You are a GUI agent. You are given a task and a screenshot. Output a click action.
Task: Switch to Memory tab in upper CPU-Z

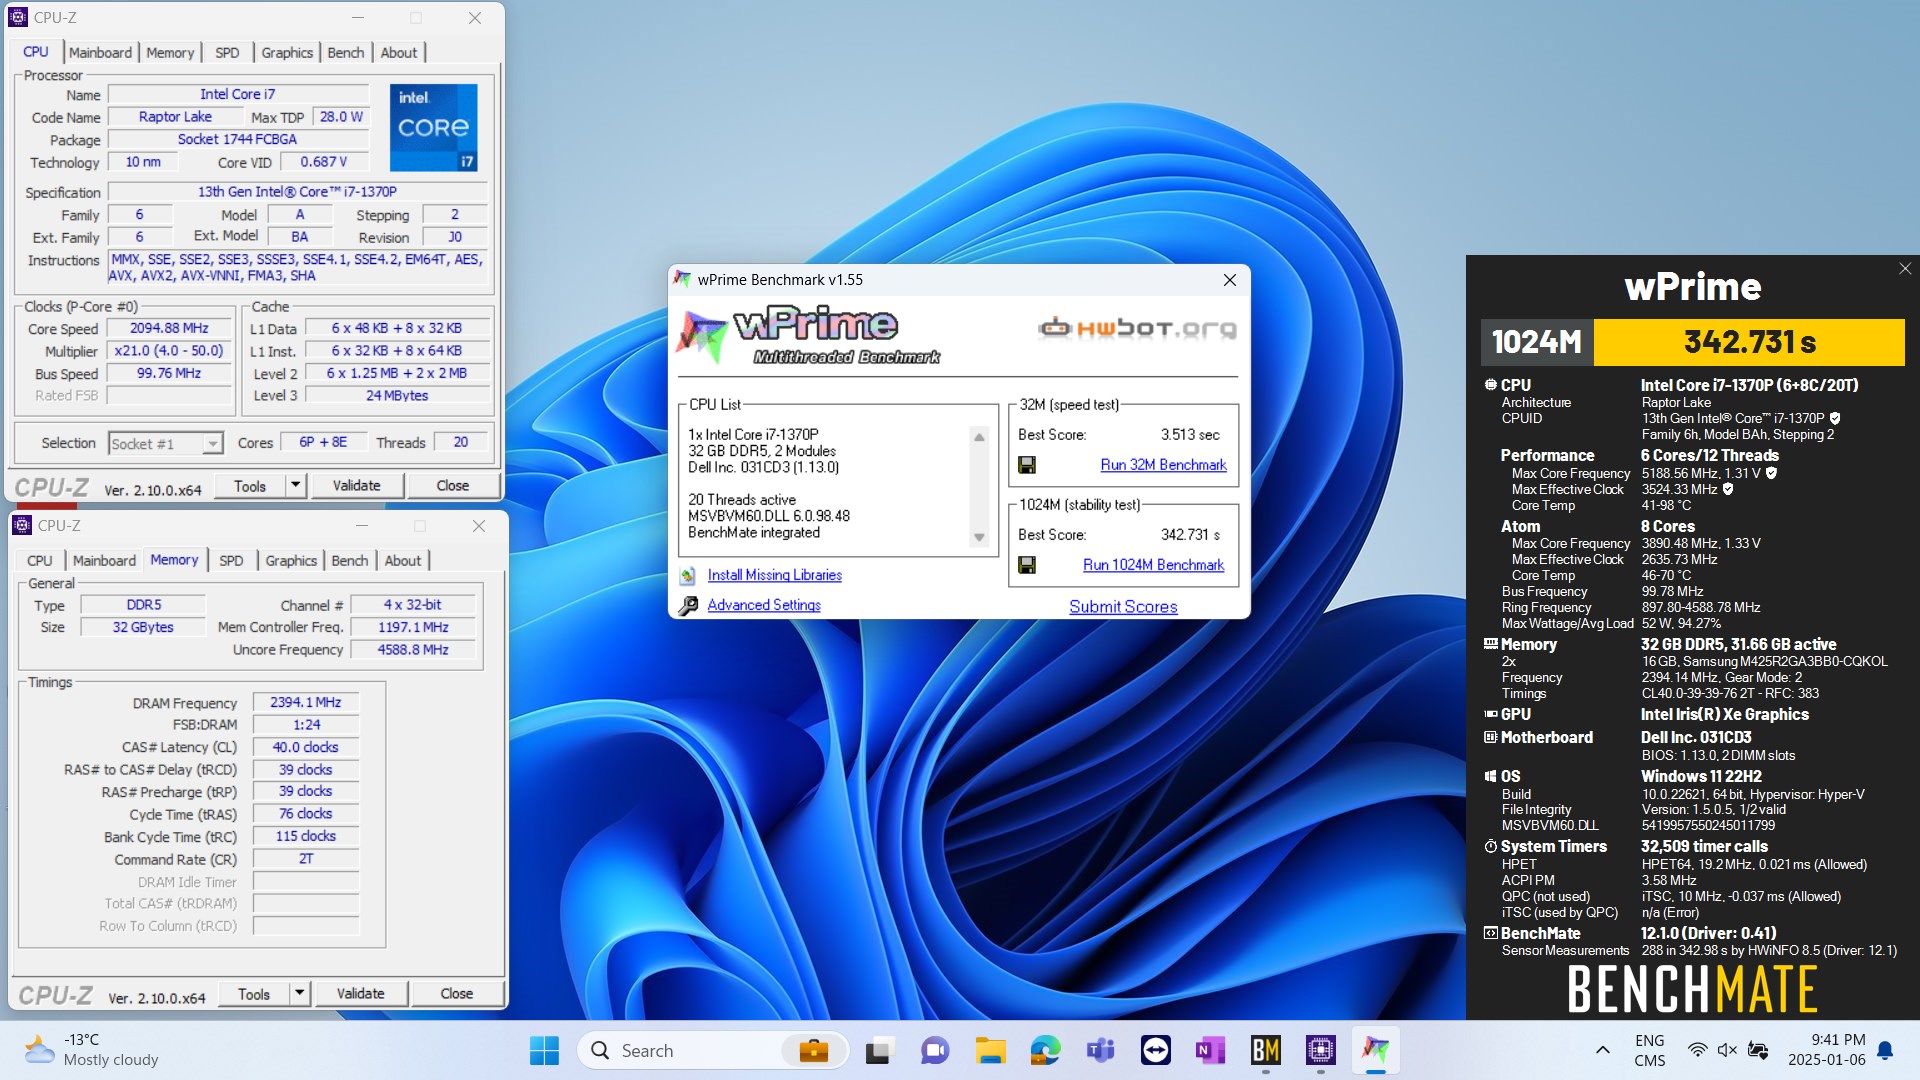pyautogui.click(x=170, y=53)
